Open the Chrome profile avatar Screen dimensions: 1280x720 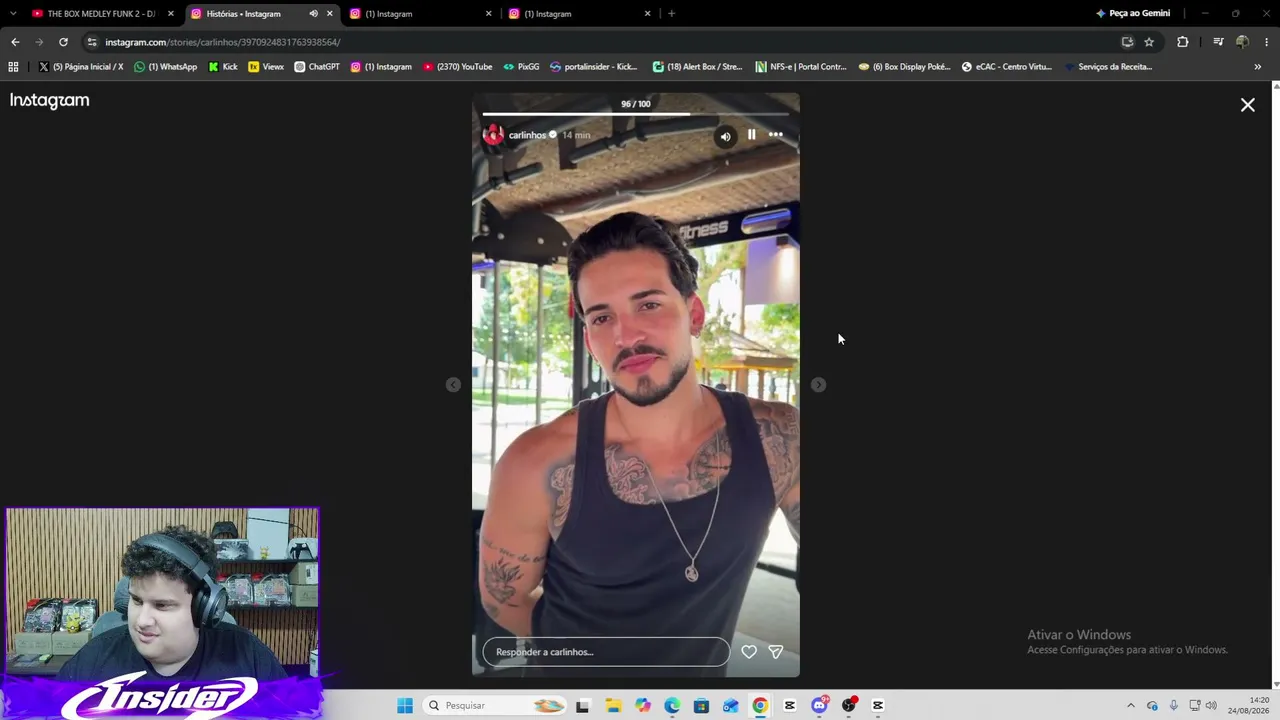coord(1242,42)
